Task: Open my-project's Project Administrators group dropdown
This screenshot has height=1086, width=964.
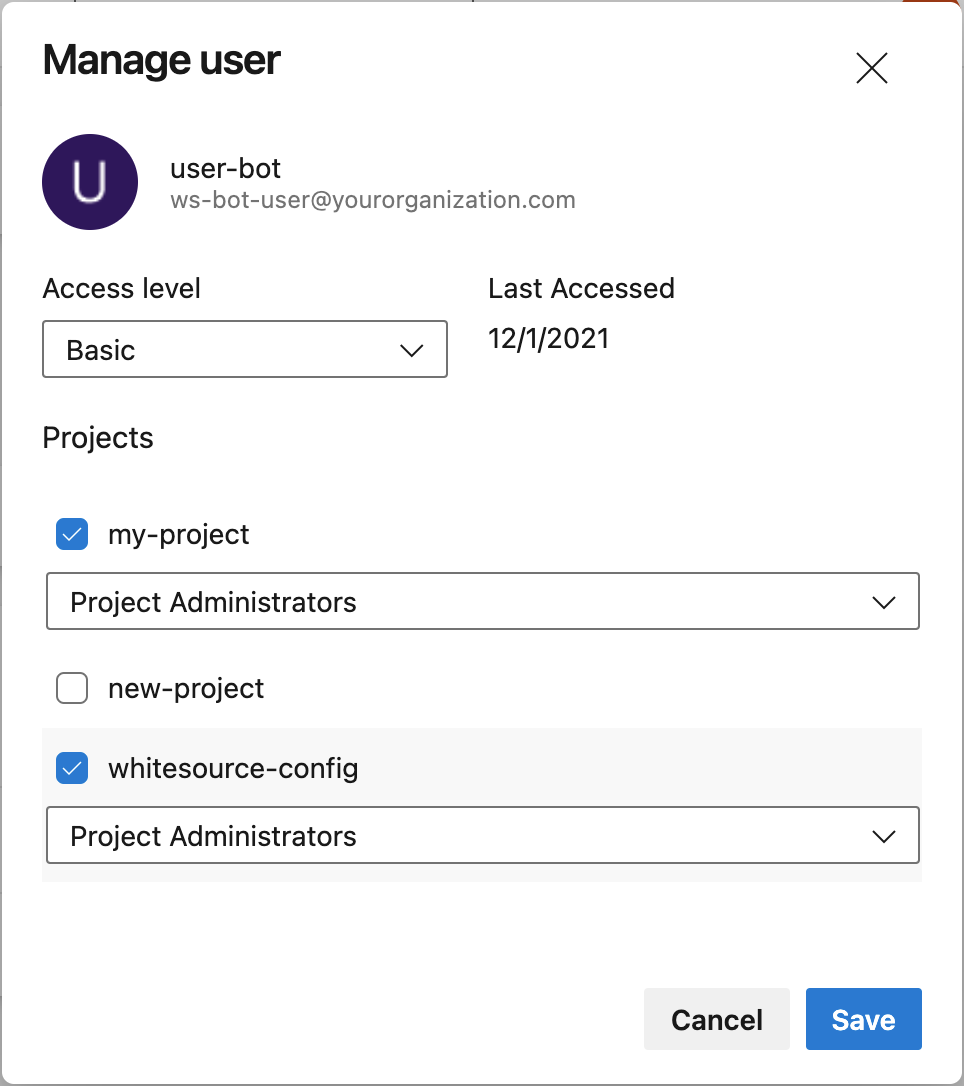Action: (482, 602)
